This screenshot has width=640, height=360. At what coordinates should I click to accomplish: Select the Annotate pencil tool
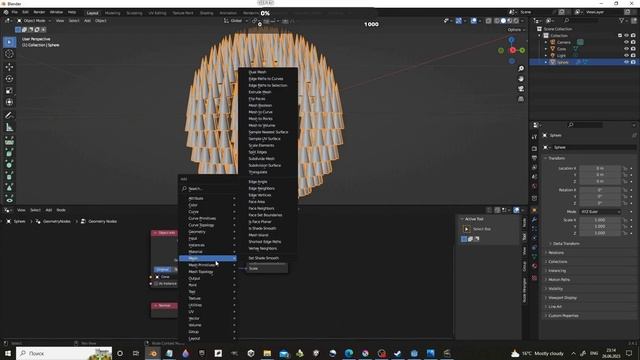pyautogui.click(x=9, y=116)
